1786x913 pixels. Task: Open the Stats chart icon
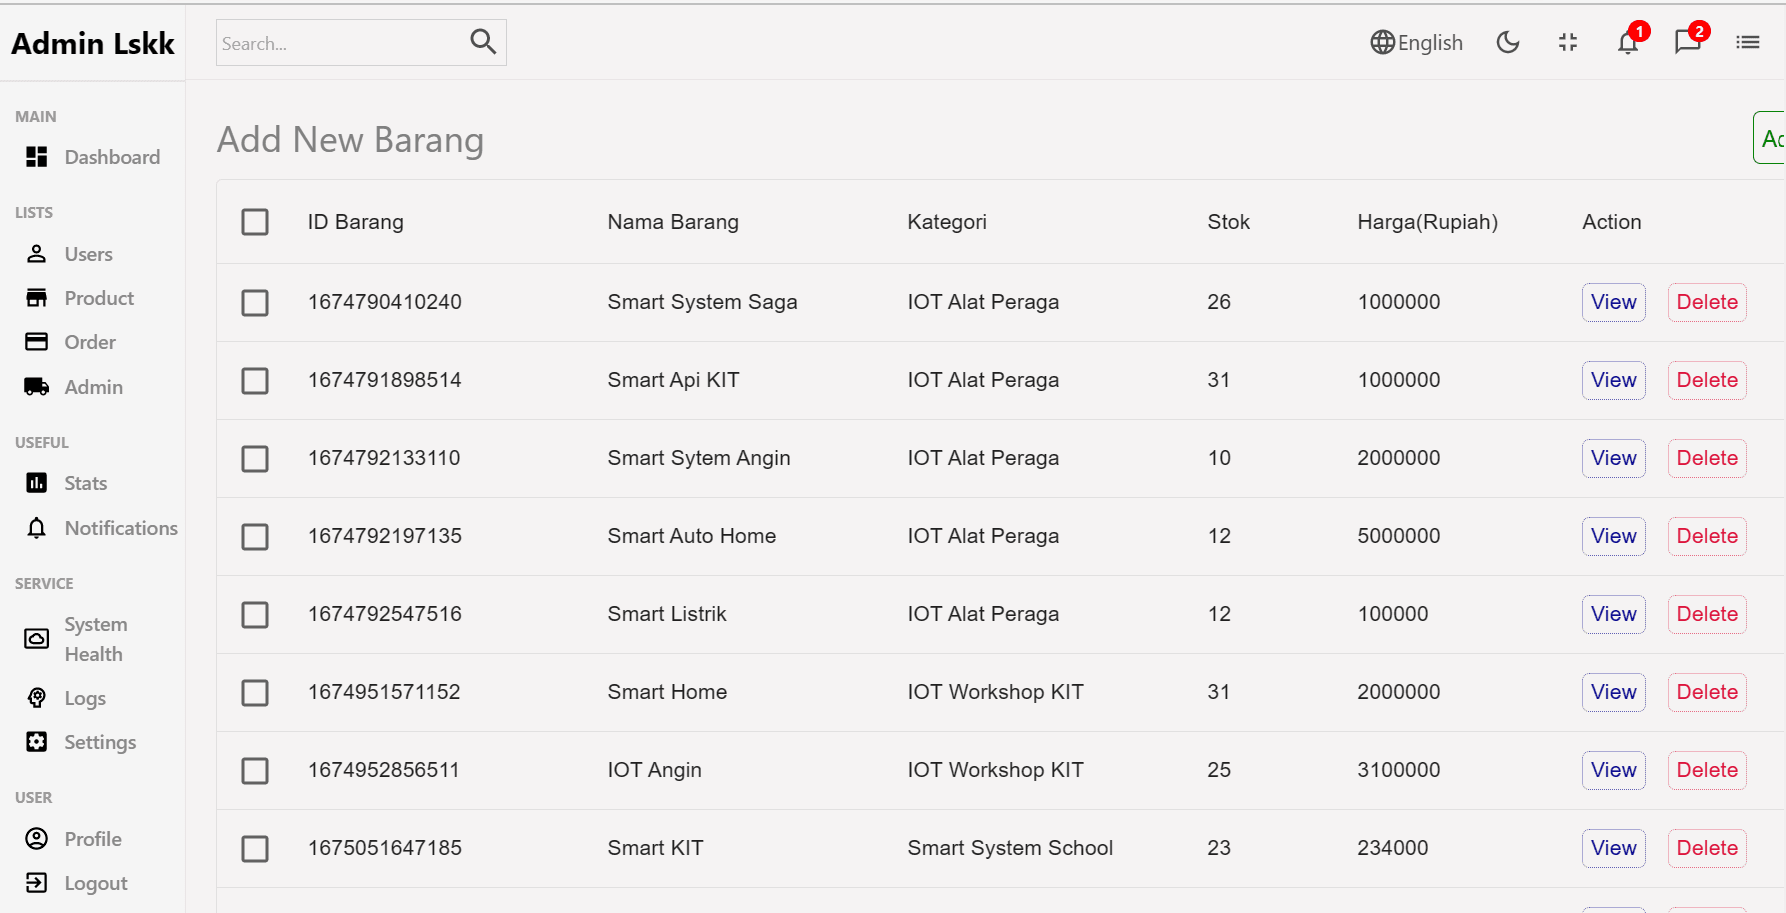37,483
